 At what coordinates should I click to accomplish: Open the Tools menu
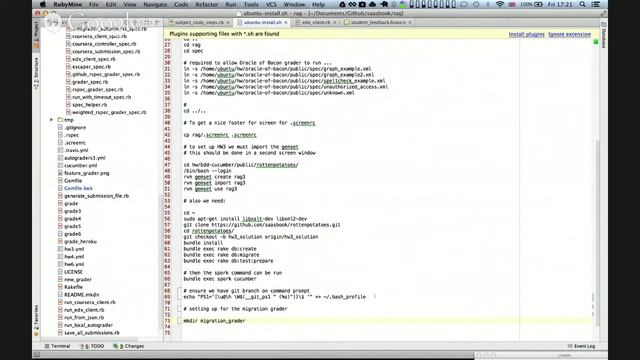click(x=251, y=4)
